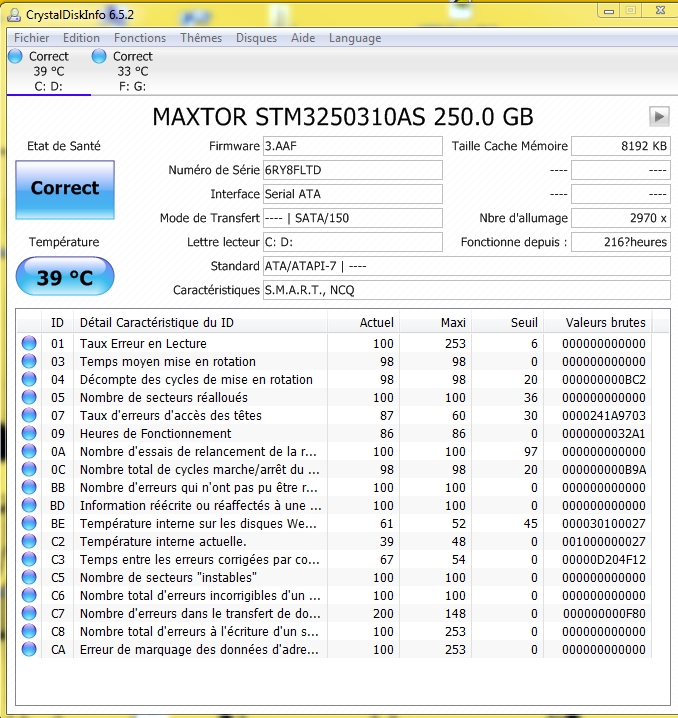Click status orb of attribute C6

click(x=29, y=595)
